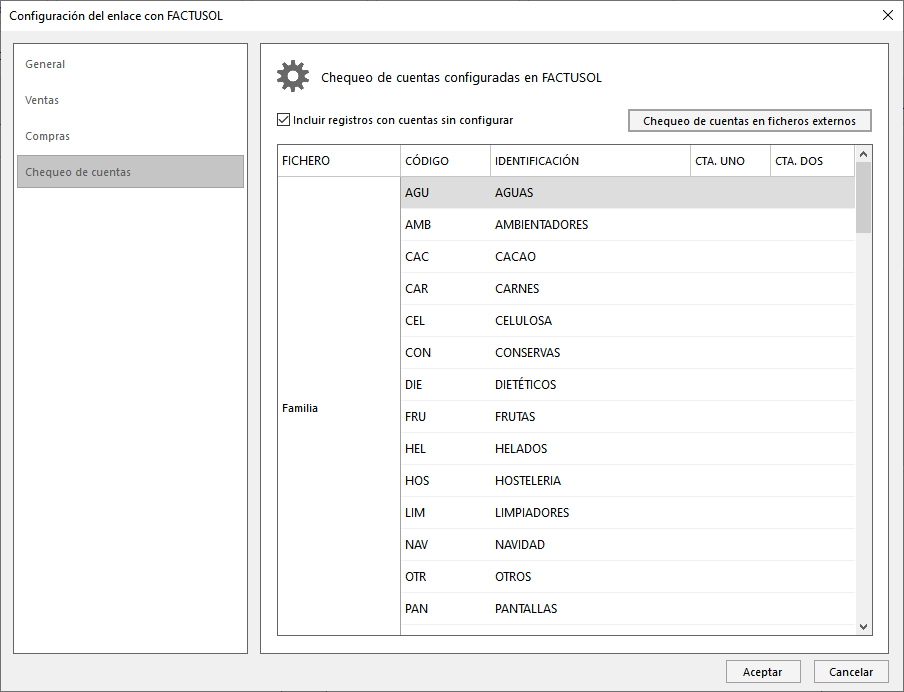Click Chequeo de cuentas en ficheros externos
Image resolution: width=904 pixels, height=692 pixels.
click(749, 121)
